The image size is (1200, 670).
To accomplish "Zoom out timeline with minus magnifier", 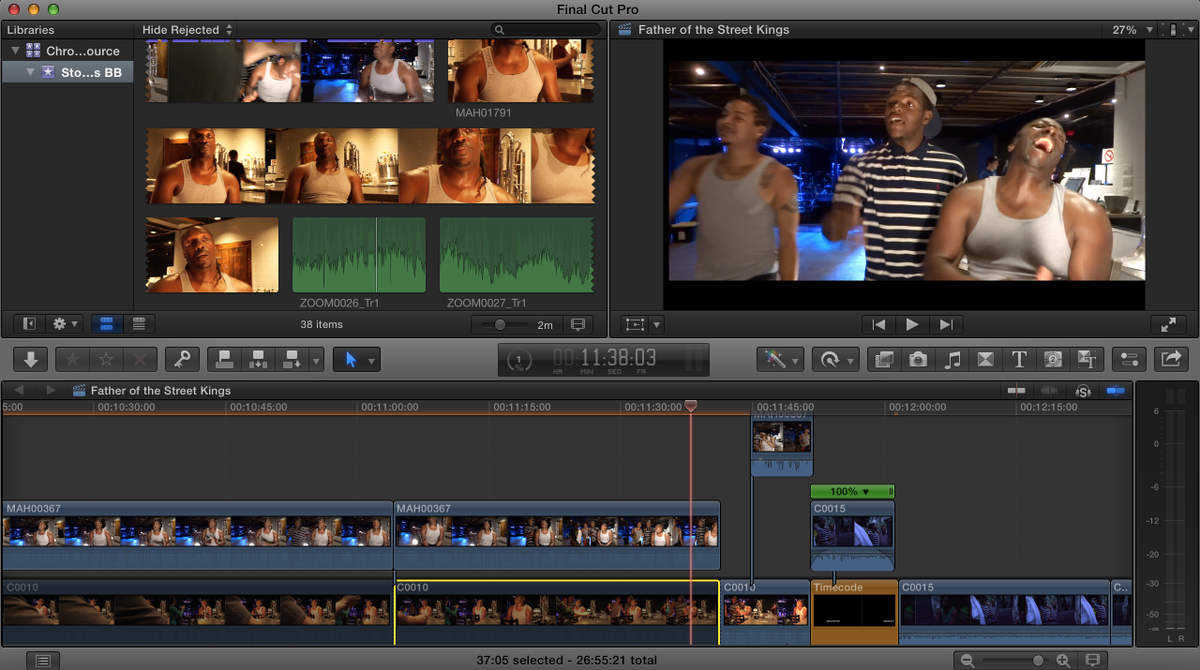I will click(x=968, y=661).
